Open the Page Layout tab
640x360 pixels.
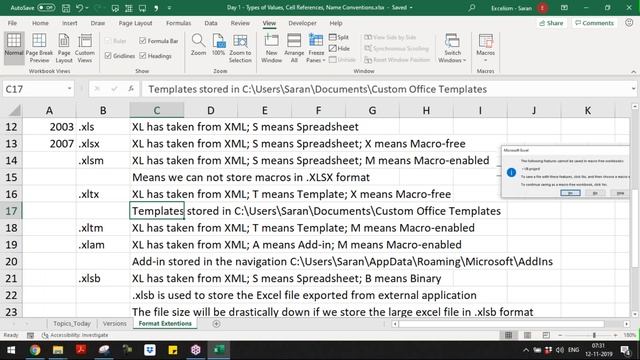click(135, 23)
